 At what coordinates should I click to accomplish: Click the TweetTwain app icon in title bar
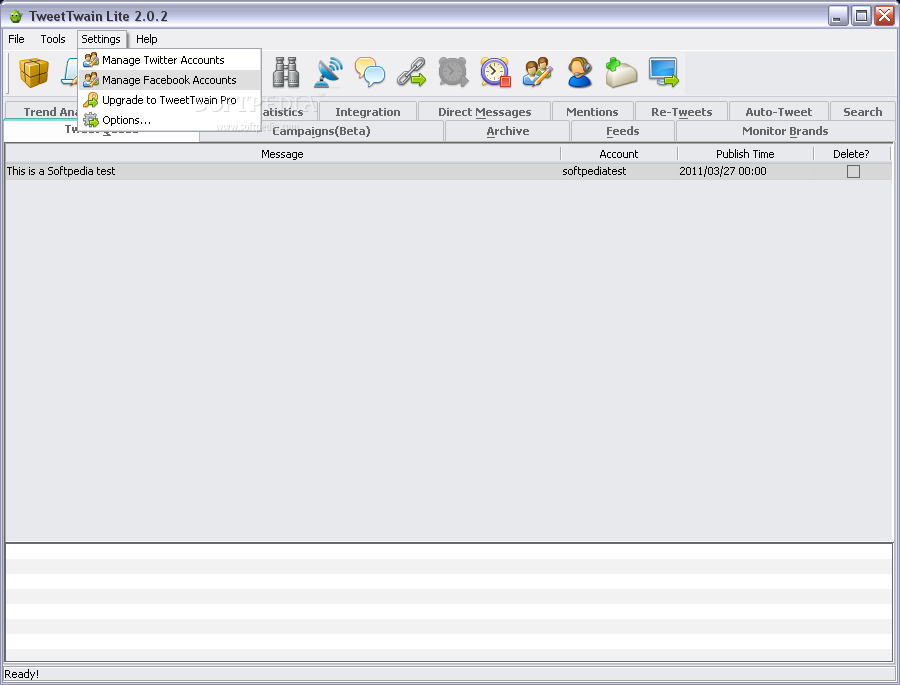(16, 16)
